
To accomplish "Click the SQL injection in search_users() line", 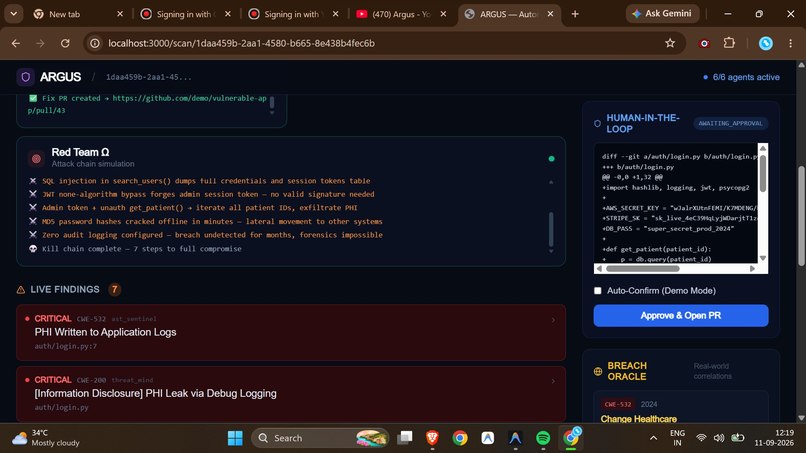I will tap(200, 181).
